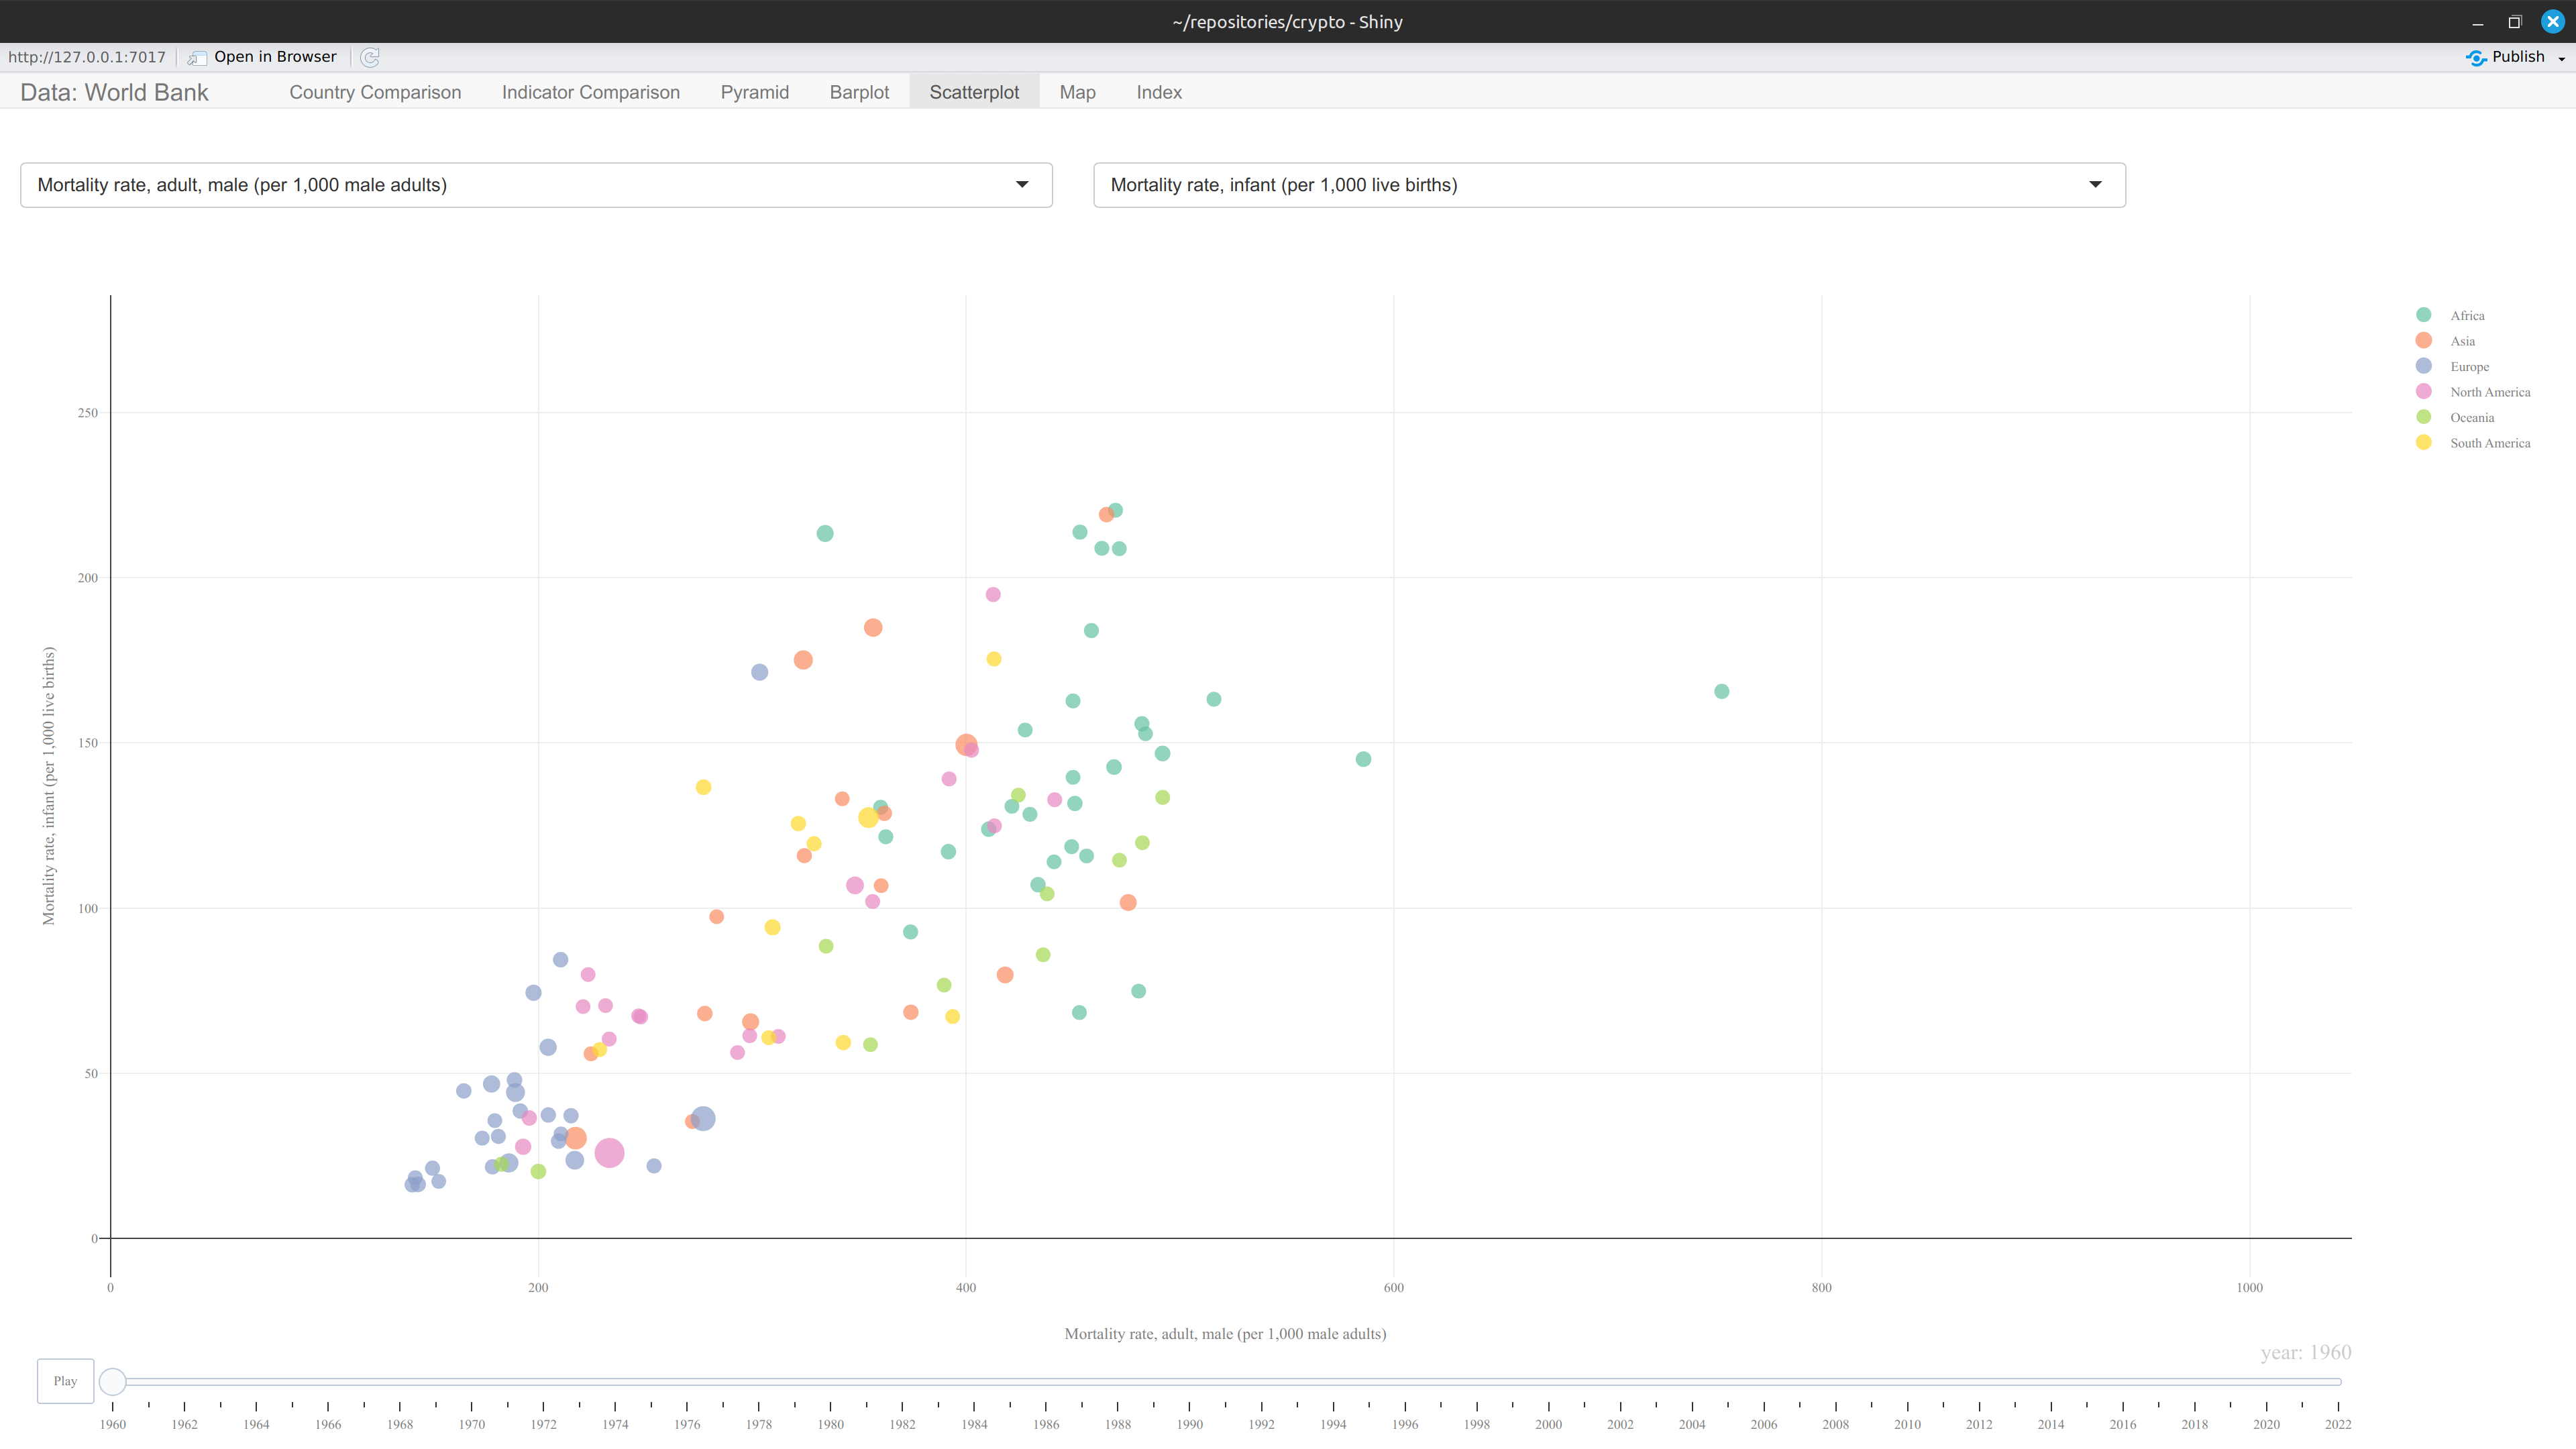Click the Publish button label

2518,57
